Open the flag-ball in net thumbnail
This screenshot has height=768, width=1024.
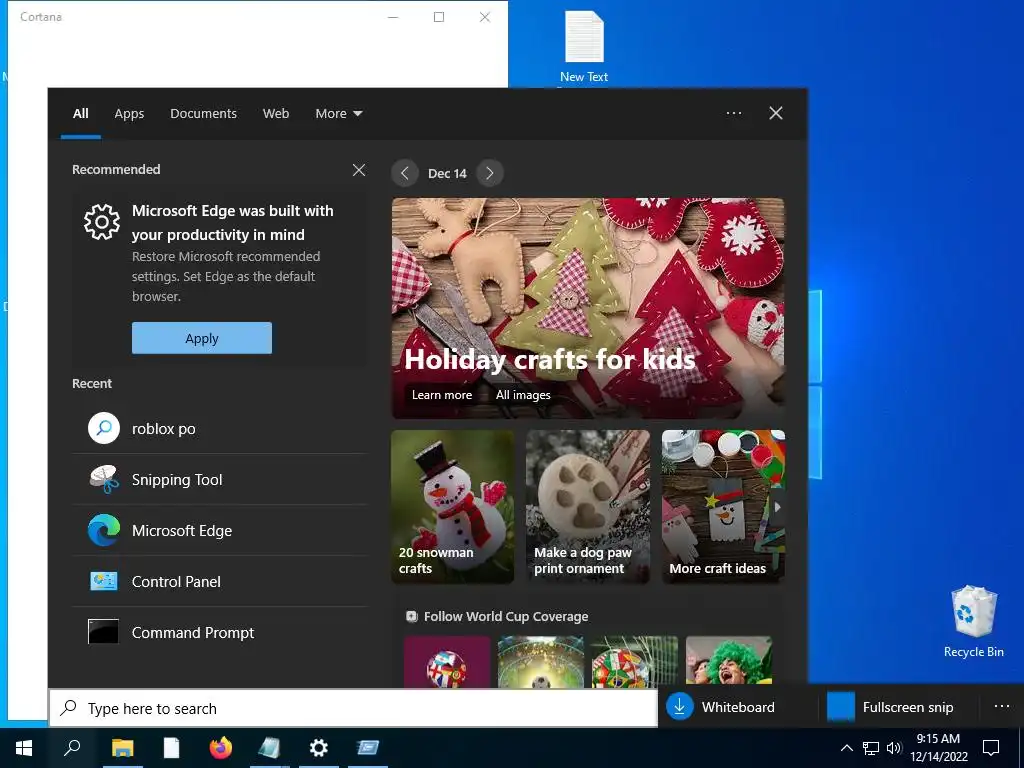[635, 662]
